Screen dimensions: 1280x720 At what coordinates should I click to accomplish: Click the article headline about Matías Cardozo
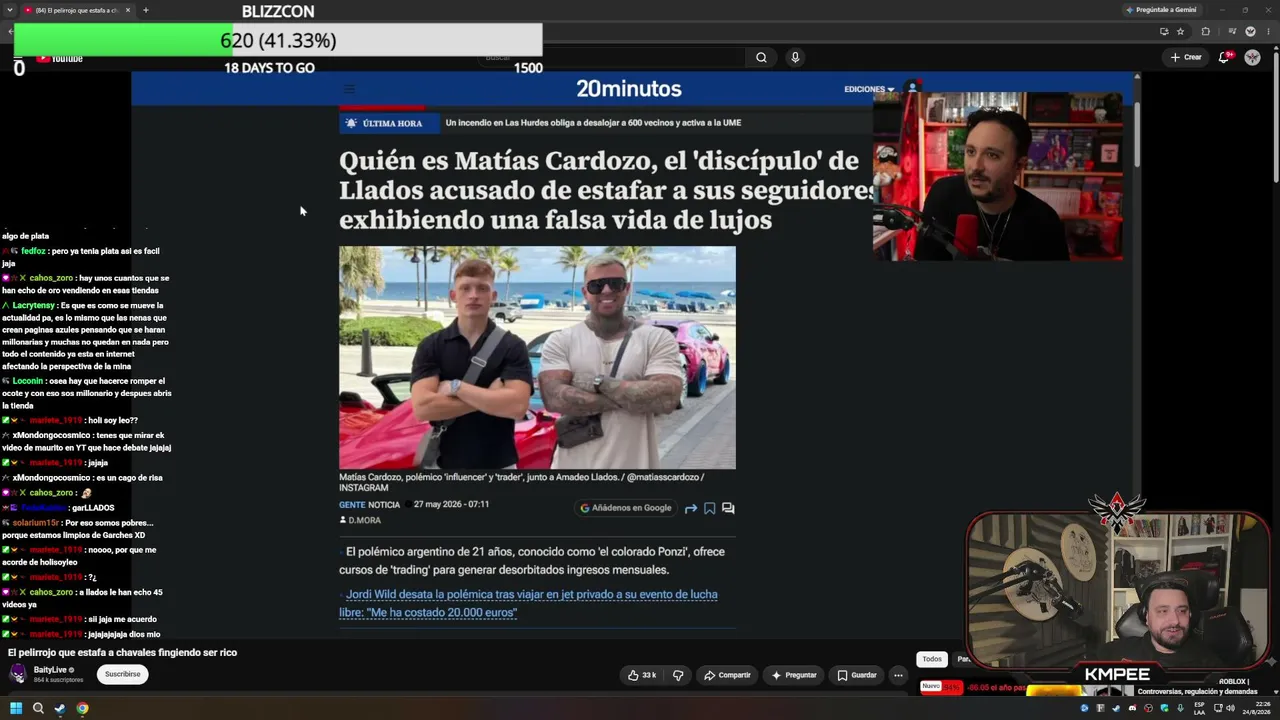tap(608, 190)
